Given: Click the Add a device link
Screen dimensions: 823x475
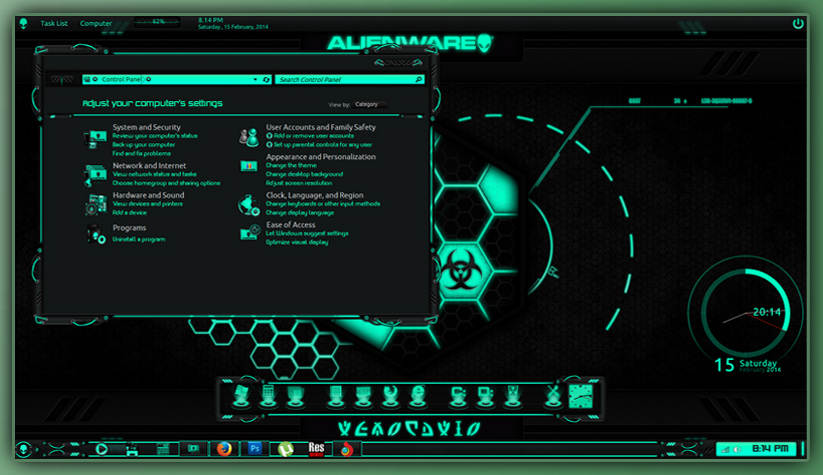Looking at the screenshot, I should coord(130,213).
